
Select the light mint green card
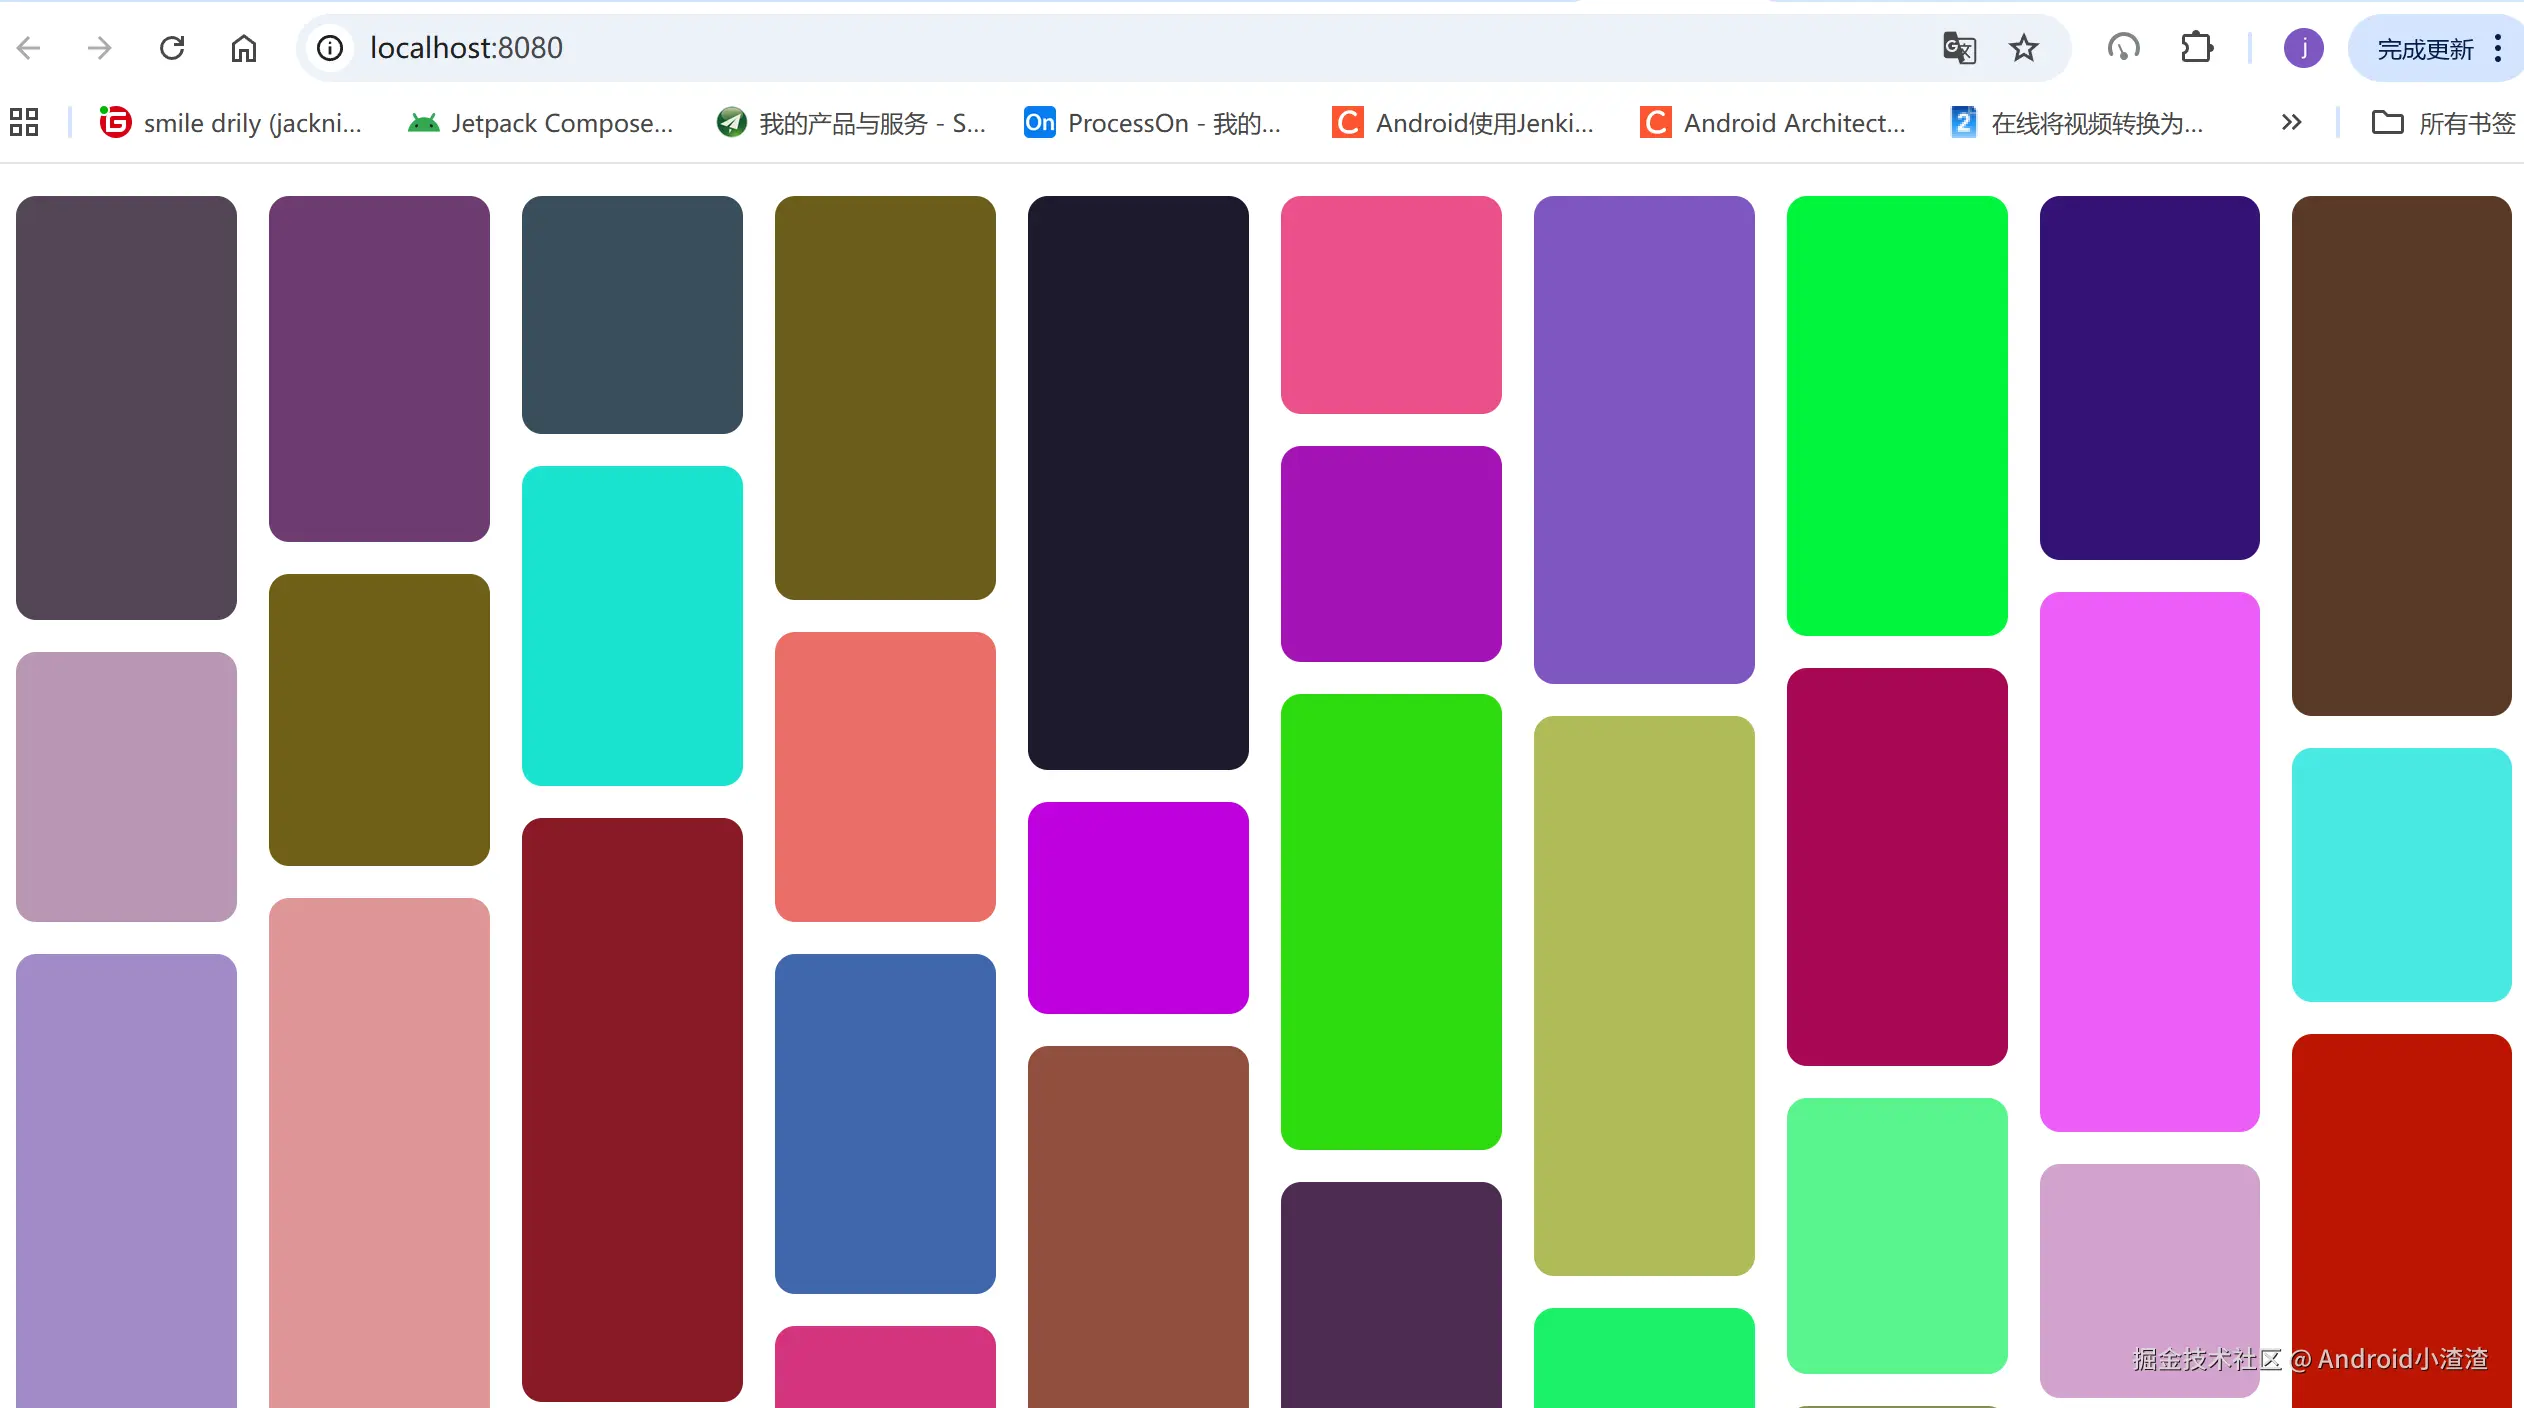coord(1897,1236)
